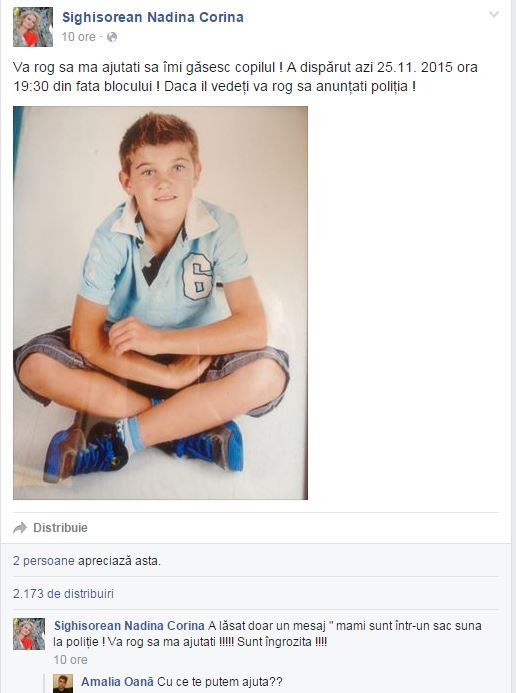Screen dimensions: 516x693
Task: Open the '2.173 de distribuiri' shares list
Action: pyautogui.click(x=64, y=594)
